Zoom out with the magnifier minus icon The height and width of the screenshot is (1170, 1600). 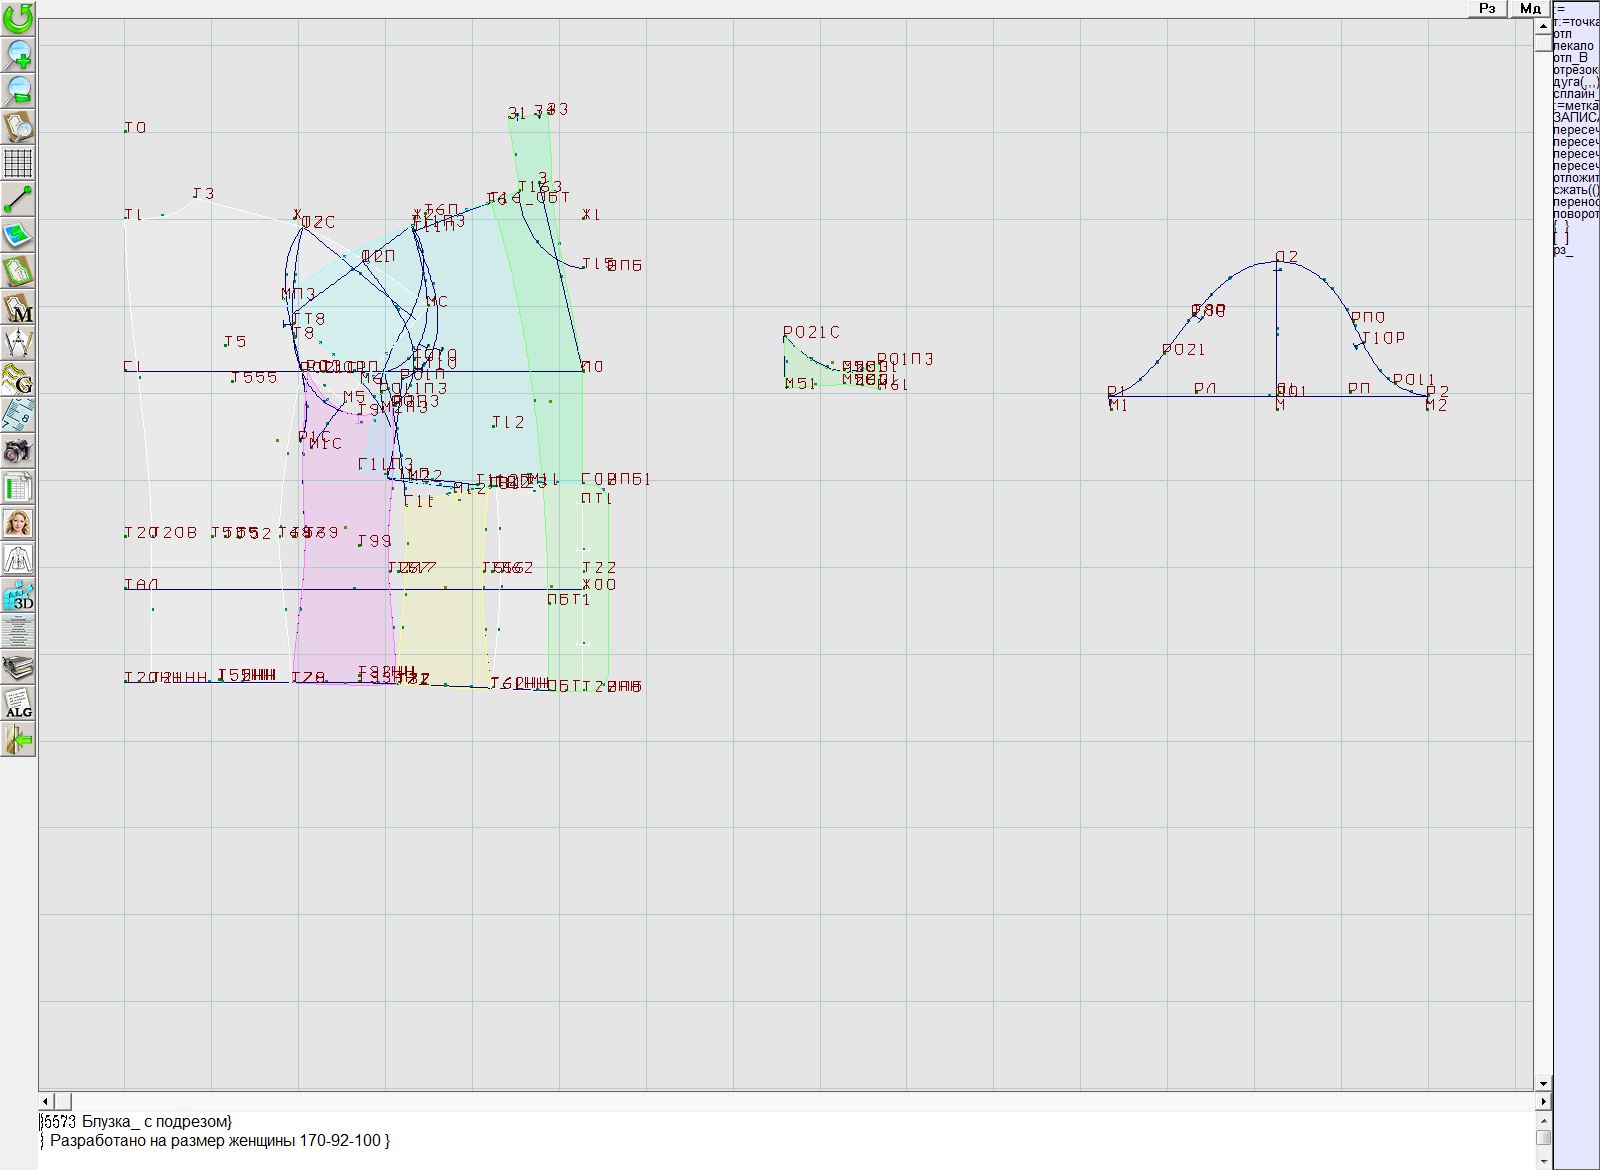click(x=18, y=90)
